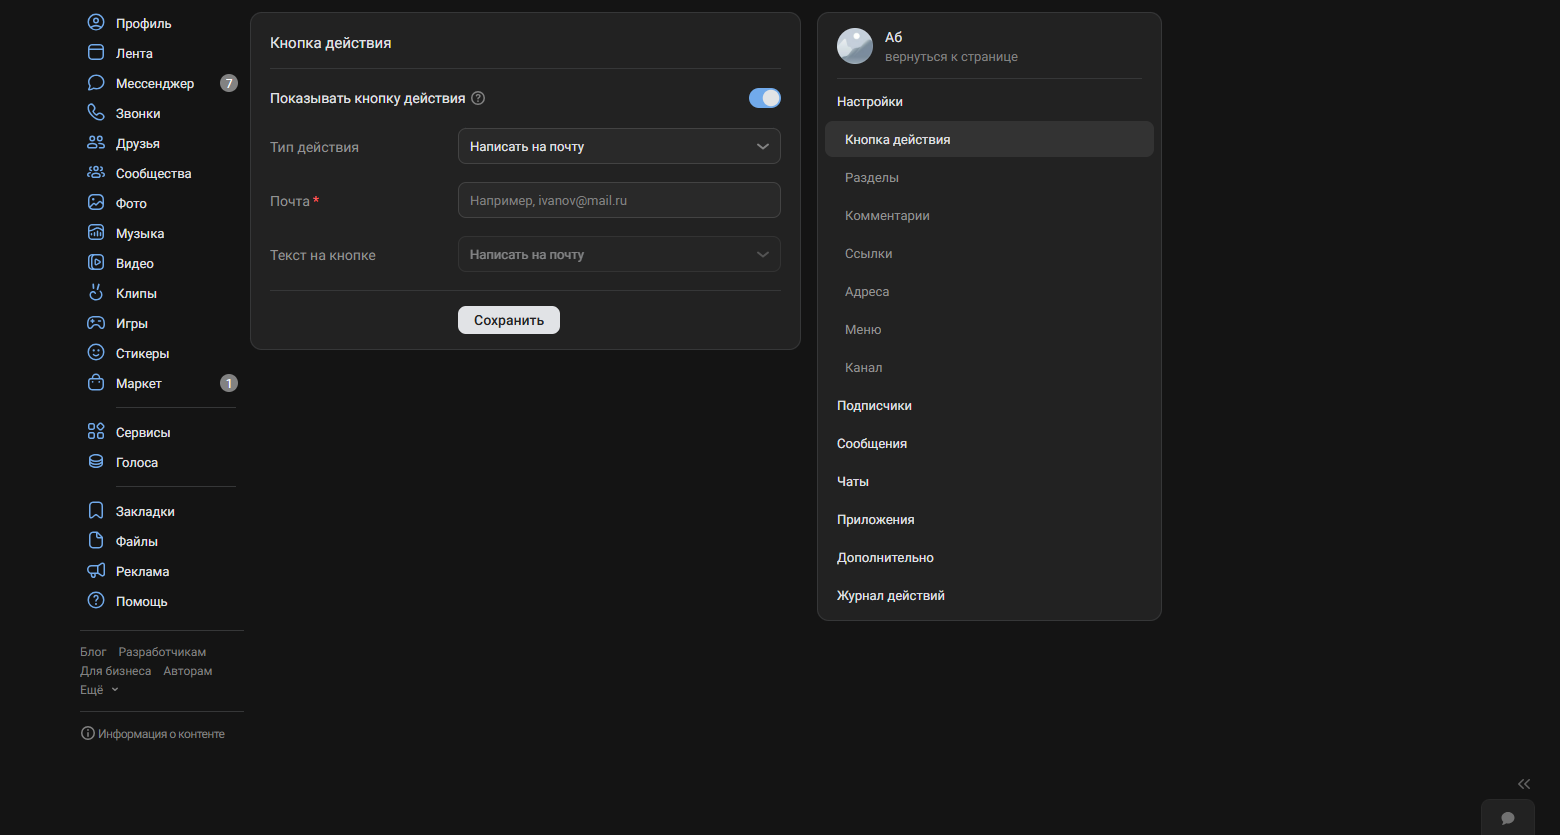Open the Файлы document icon
This screenshot has height=835, width=1560.
96,540
